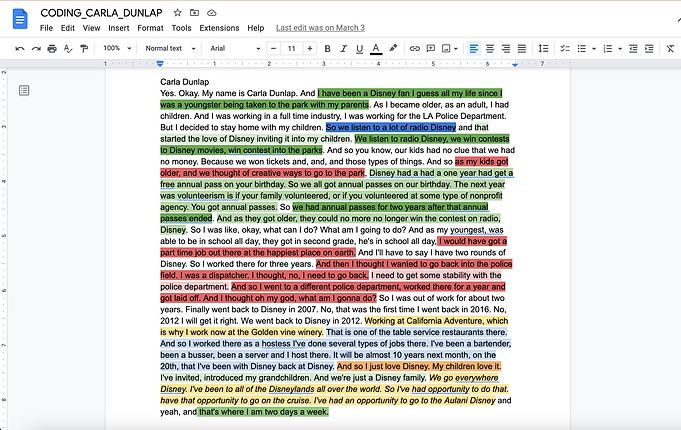Click the right indent marker on ruler
The width and height of the screenshot is (681, 430).
point(515,64)
